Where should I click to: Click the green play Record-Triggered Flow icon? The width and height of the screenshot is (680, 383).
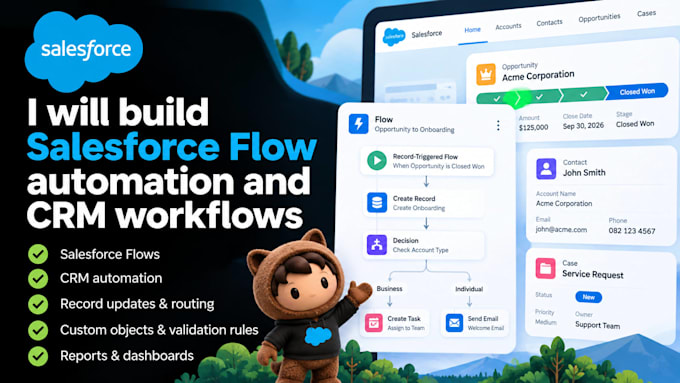coord(377,160)
